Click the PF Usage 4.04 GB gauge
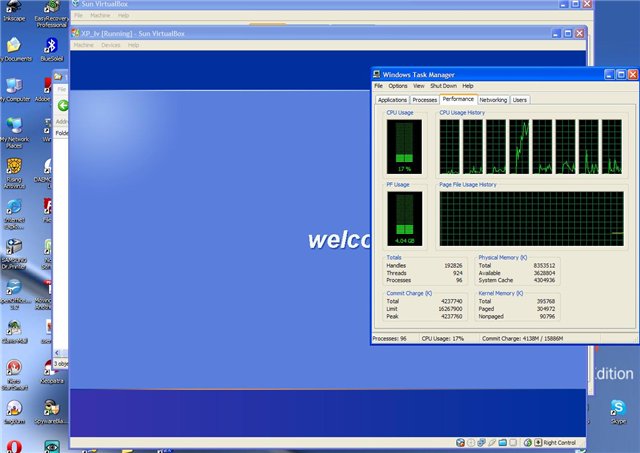This screenshot has width=640, height=453. [404, 219]
